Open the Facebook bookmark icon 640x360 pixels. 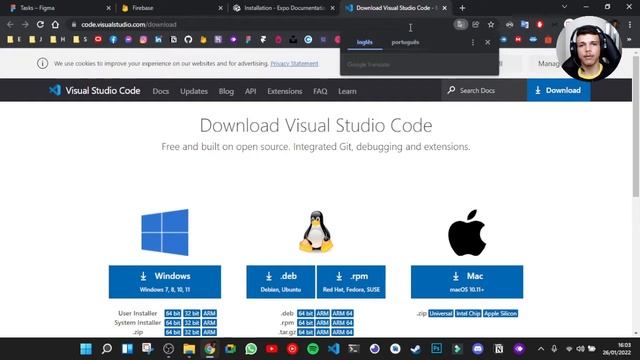(x=113, y=40)
